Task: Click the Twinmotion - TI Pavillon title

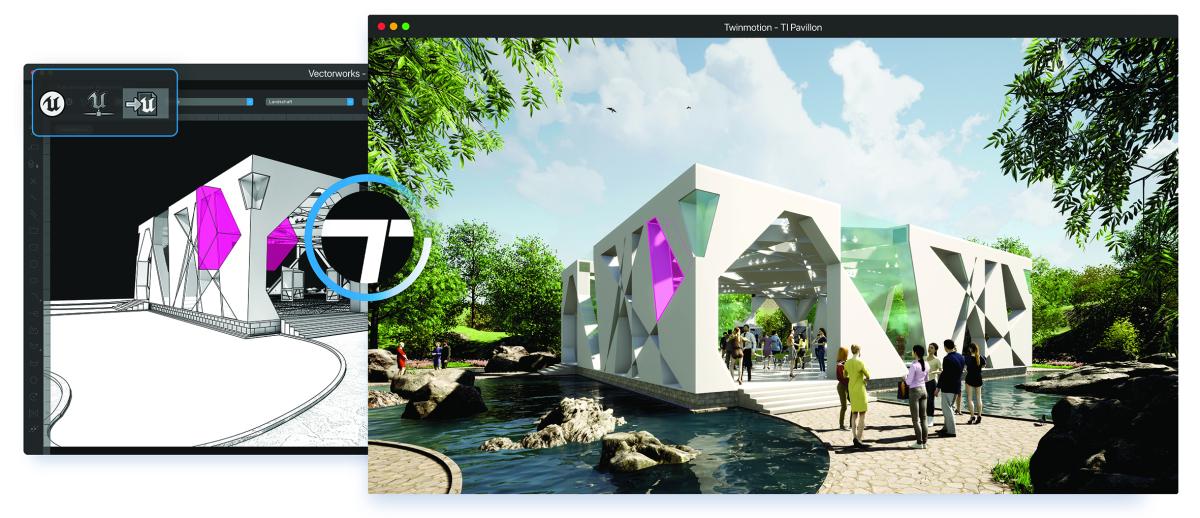Action: [x=773, y=27]
